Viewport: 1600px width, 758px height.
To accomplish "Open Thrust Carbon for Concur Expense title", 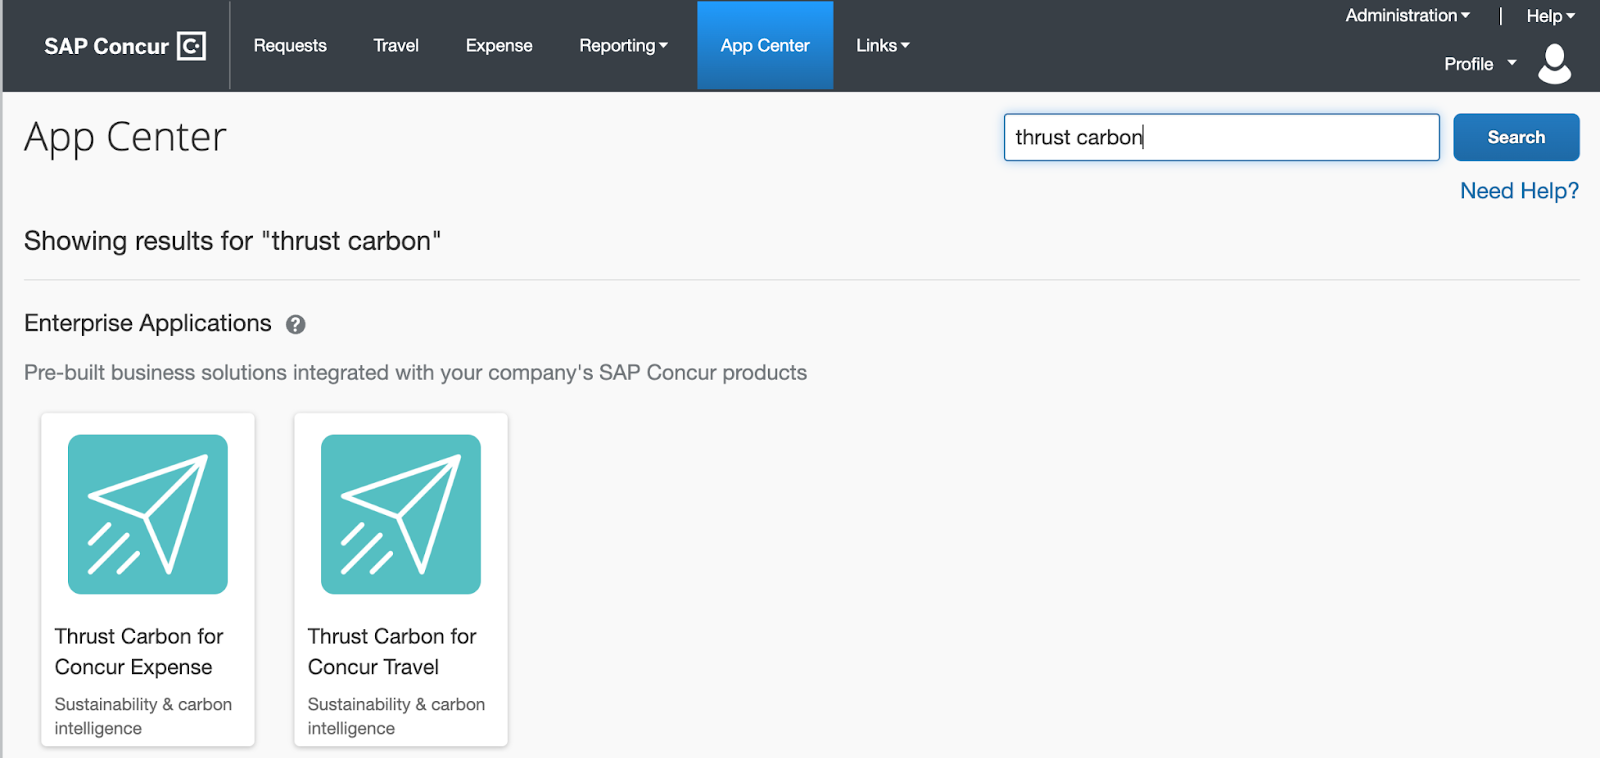I will tap(139, 651).
